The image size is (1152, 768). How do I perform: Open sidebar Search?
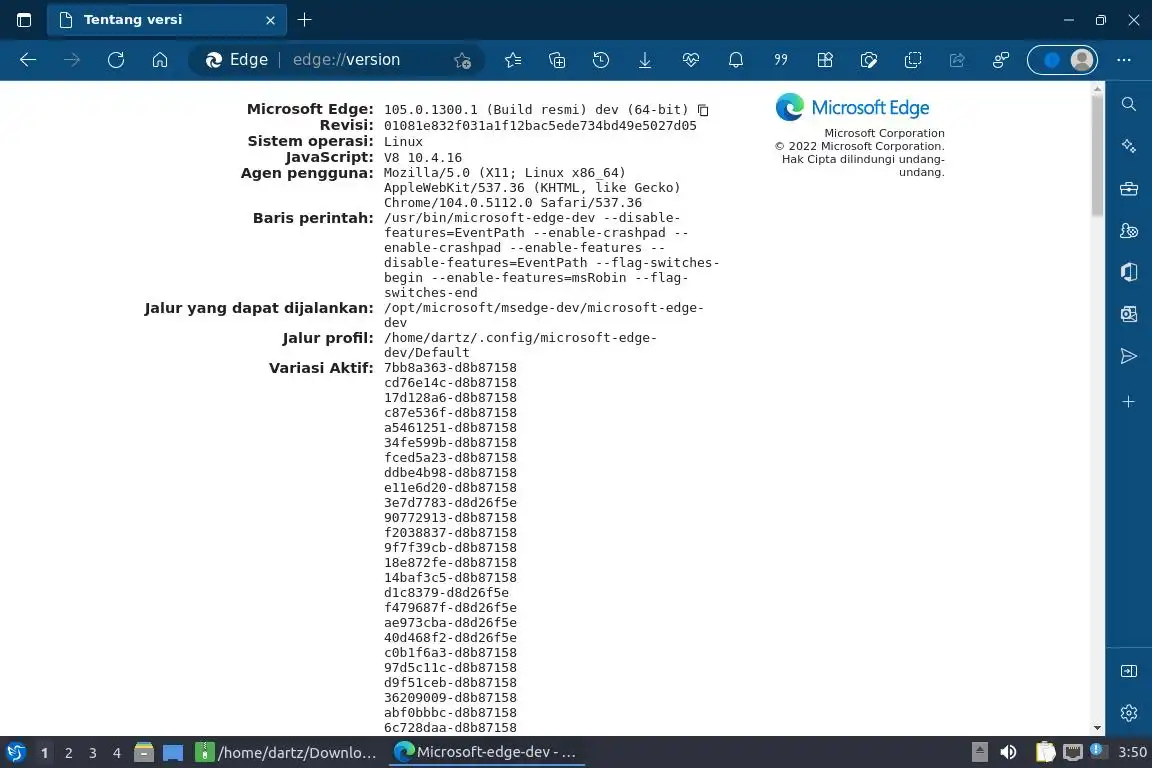[x=1129, y=104]
